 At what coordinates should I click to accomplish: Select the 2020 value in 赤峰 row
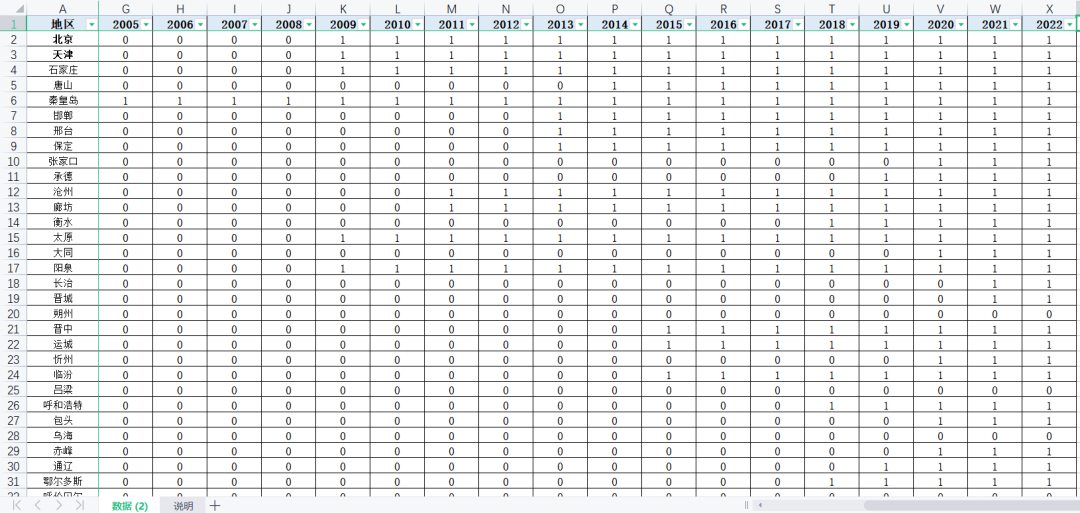941,451
